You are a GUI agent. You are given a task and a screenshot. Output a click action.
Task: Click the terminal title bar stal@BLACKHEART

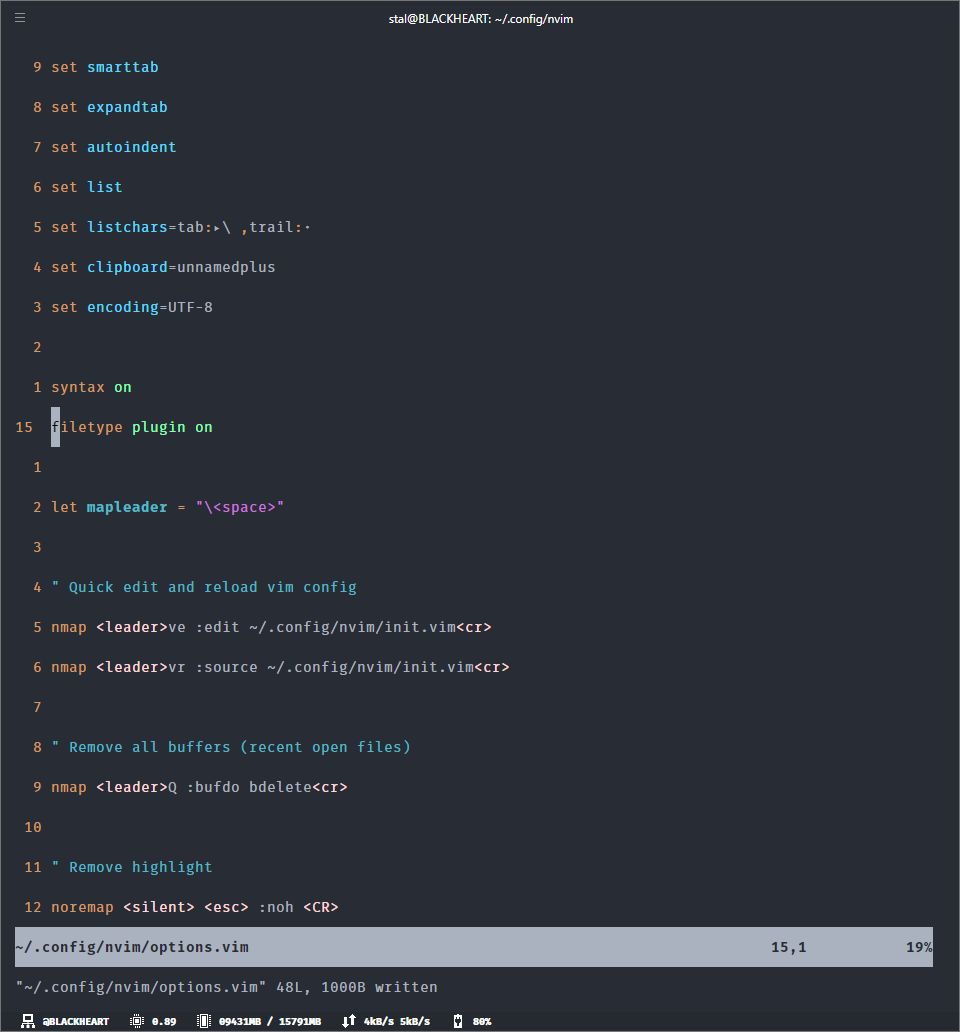click(480, 18)
